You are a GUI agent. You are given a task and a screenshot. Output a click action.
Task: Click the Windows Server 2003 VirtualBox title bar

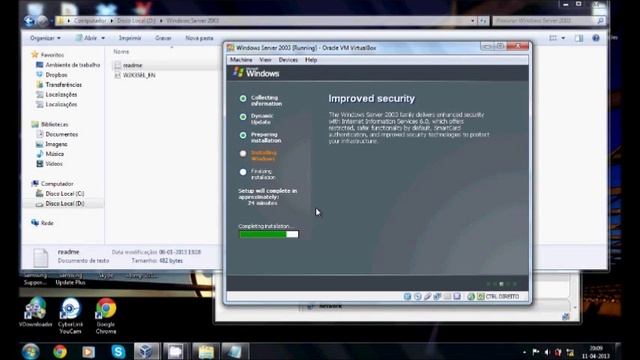(x=351, y=48)
